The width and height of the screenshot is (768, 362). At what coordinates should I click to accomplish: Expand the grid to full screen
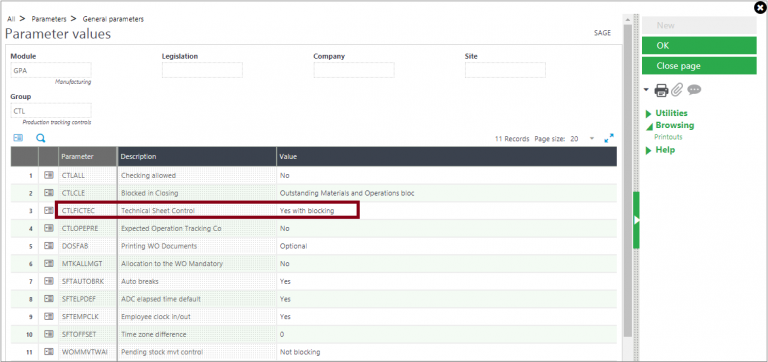pyautogui.click(x=609, y=139)
